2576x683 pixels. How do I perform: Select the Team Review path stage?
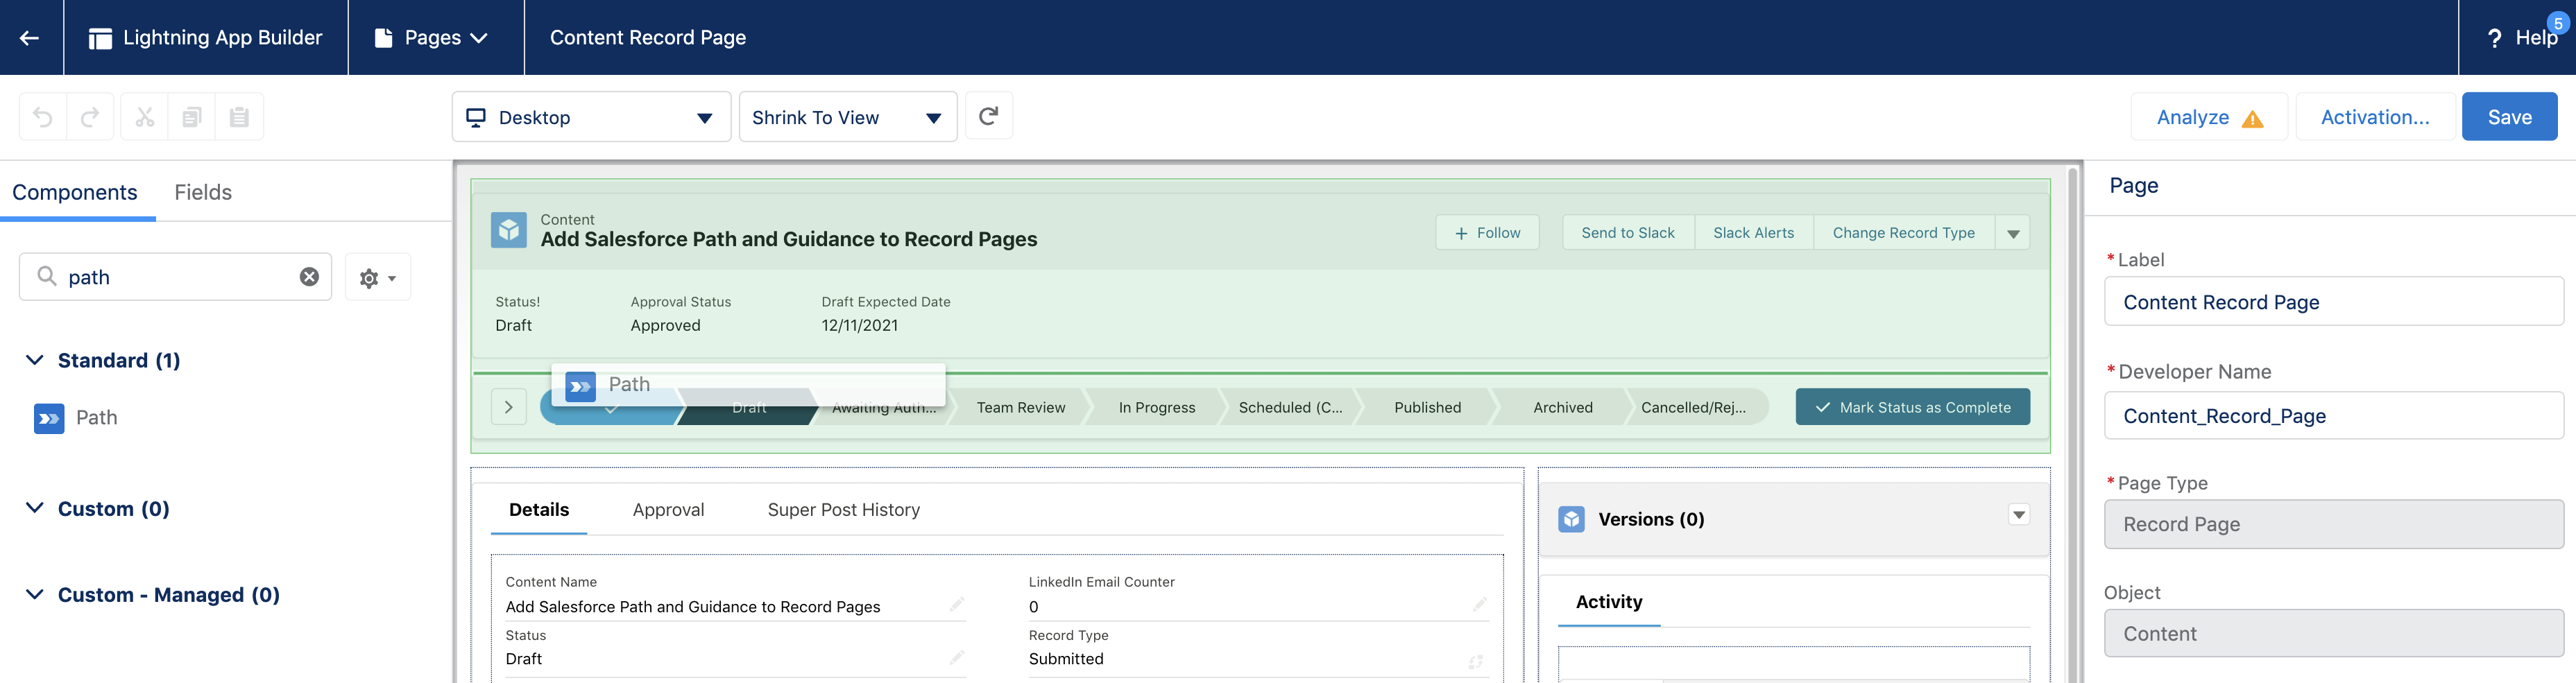tap(1020, 408)
